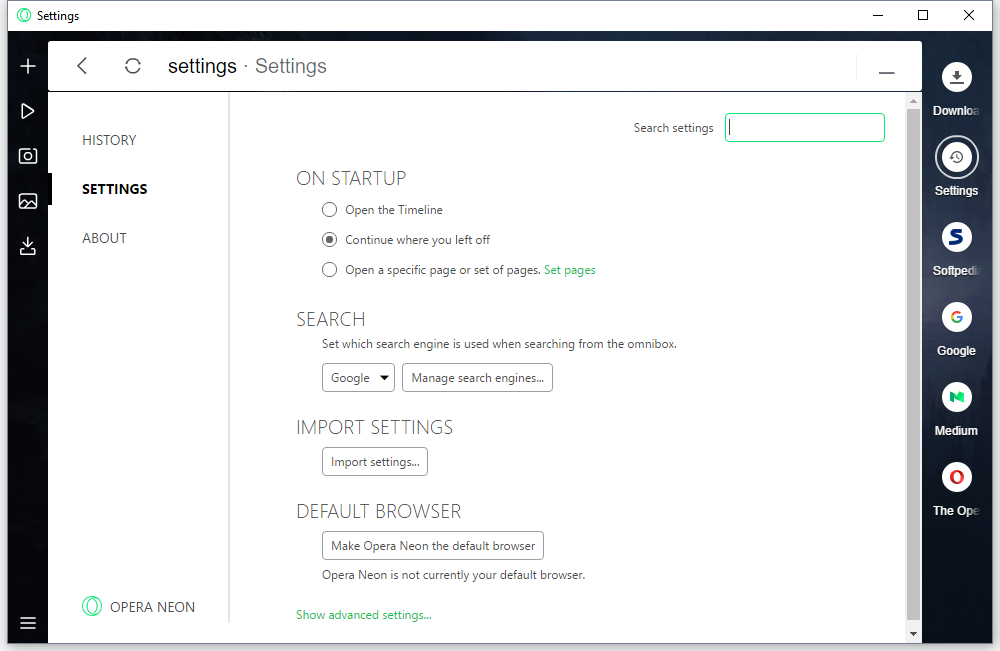Go back with the arrow icon
This screenshot has width=1000, height=651.
tap(82, 66)
